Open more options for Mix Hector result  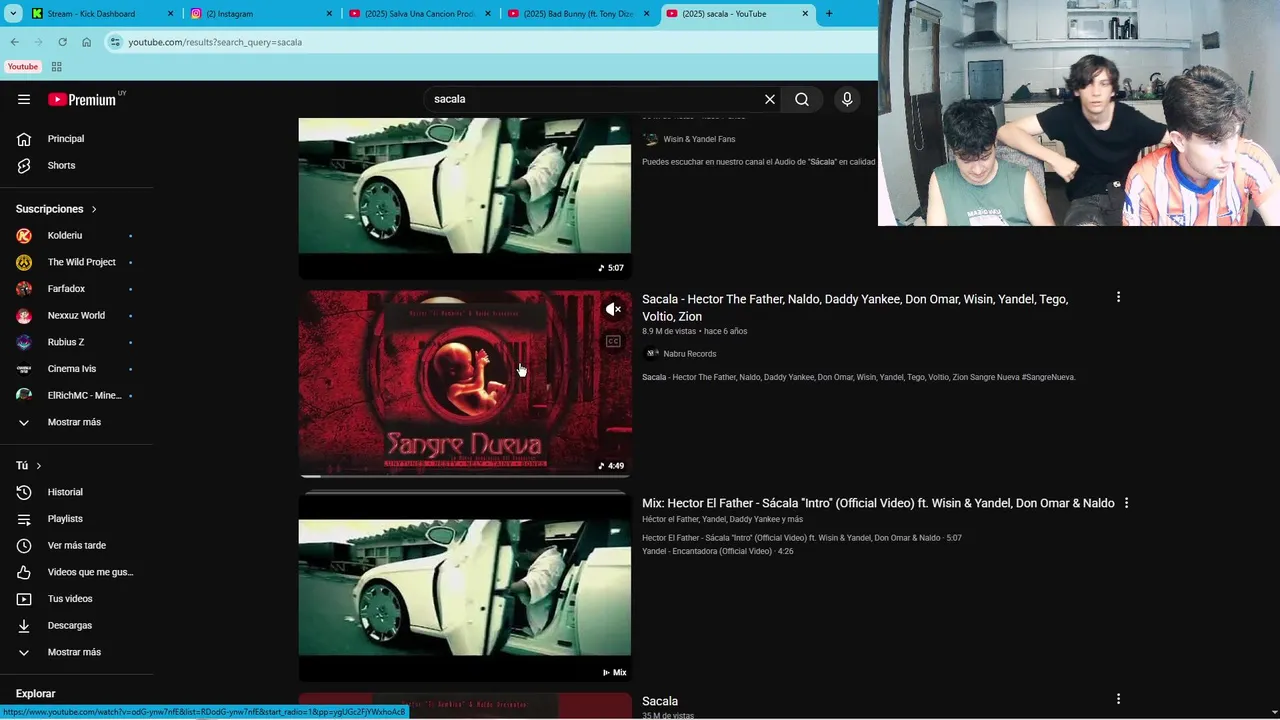(x=1126, y=503)
